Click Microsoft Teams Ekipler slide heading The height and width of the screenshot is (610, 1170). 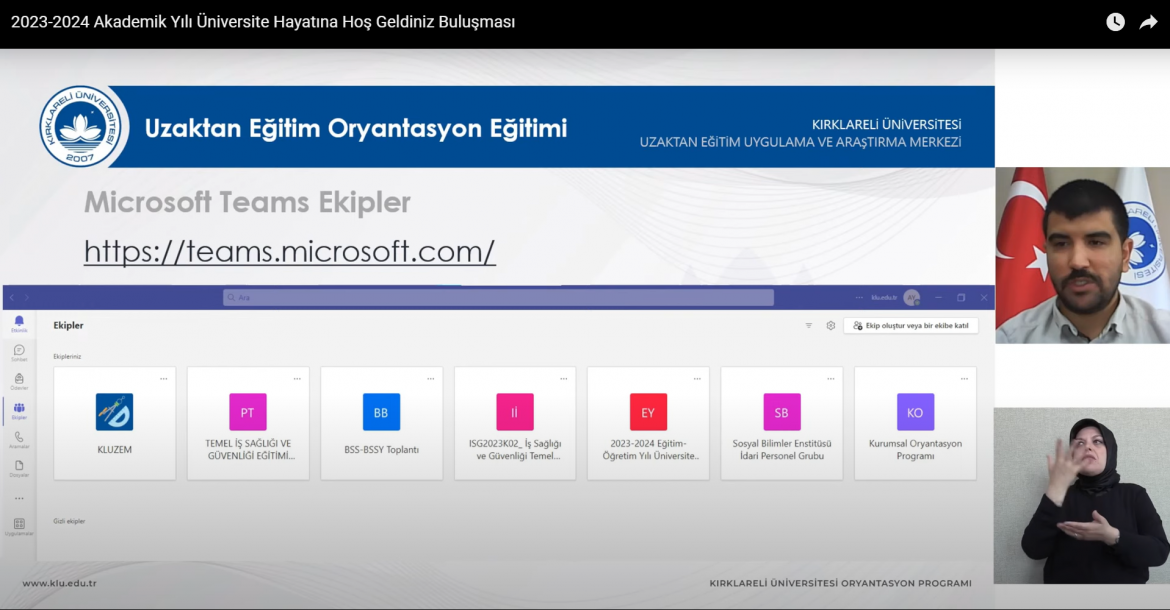(x=247, y=202)
